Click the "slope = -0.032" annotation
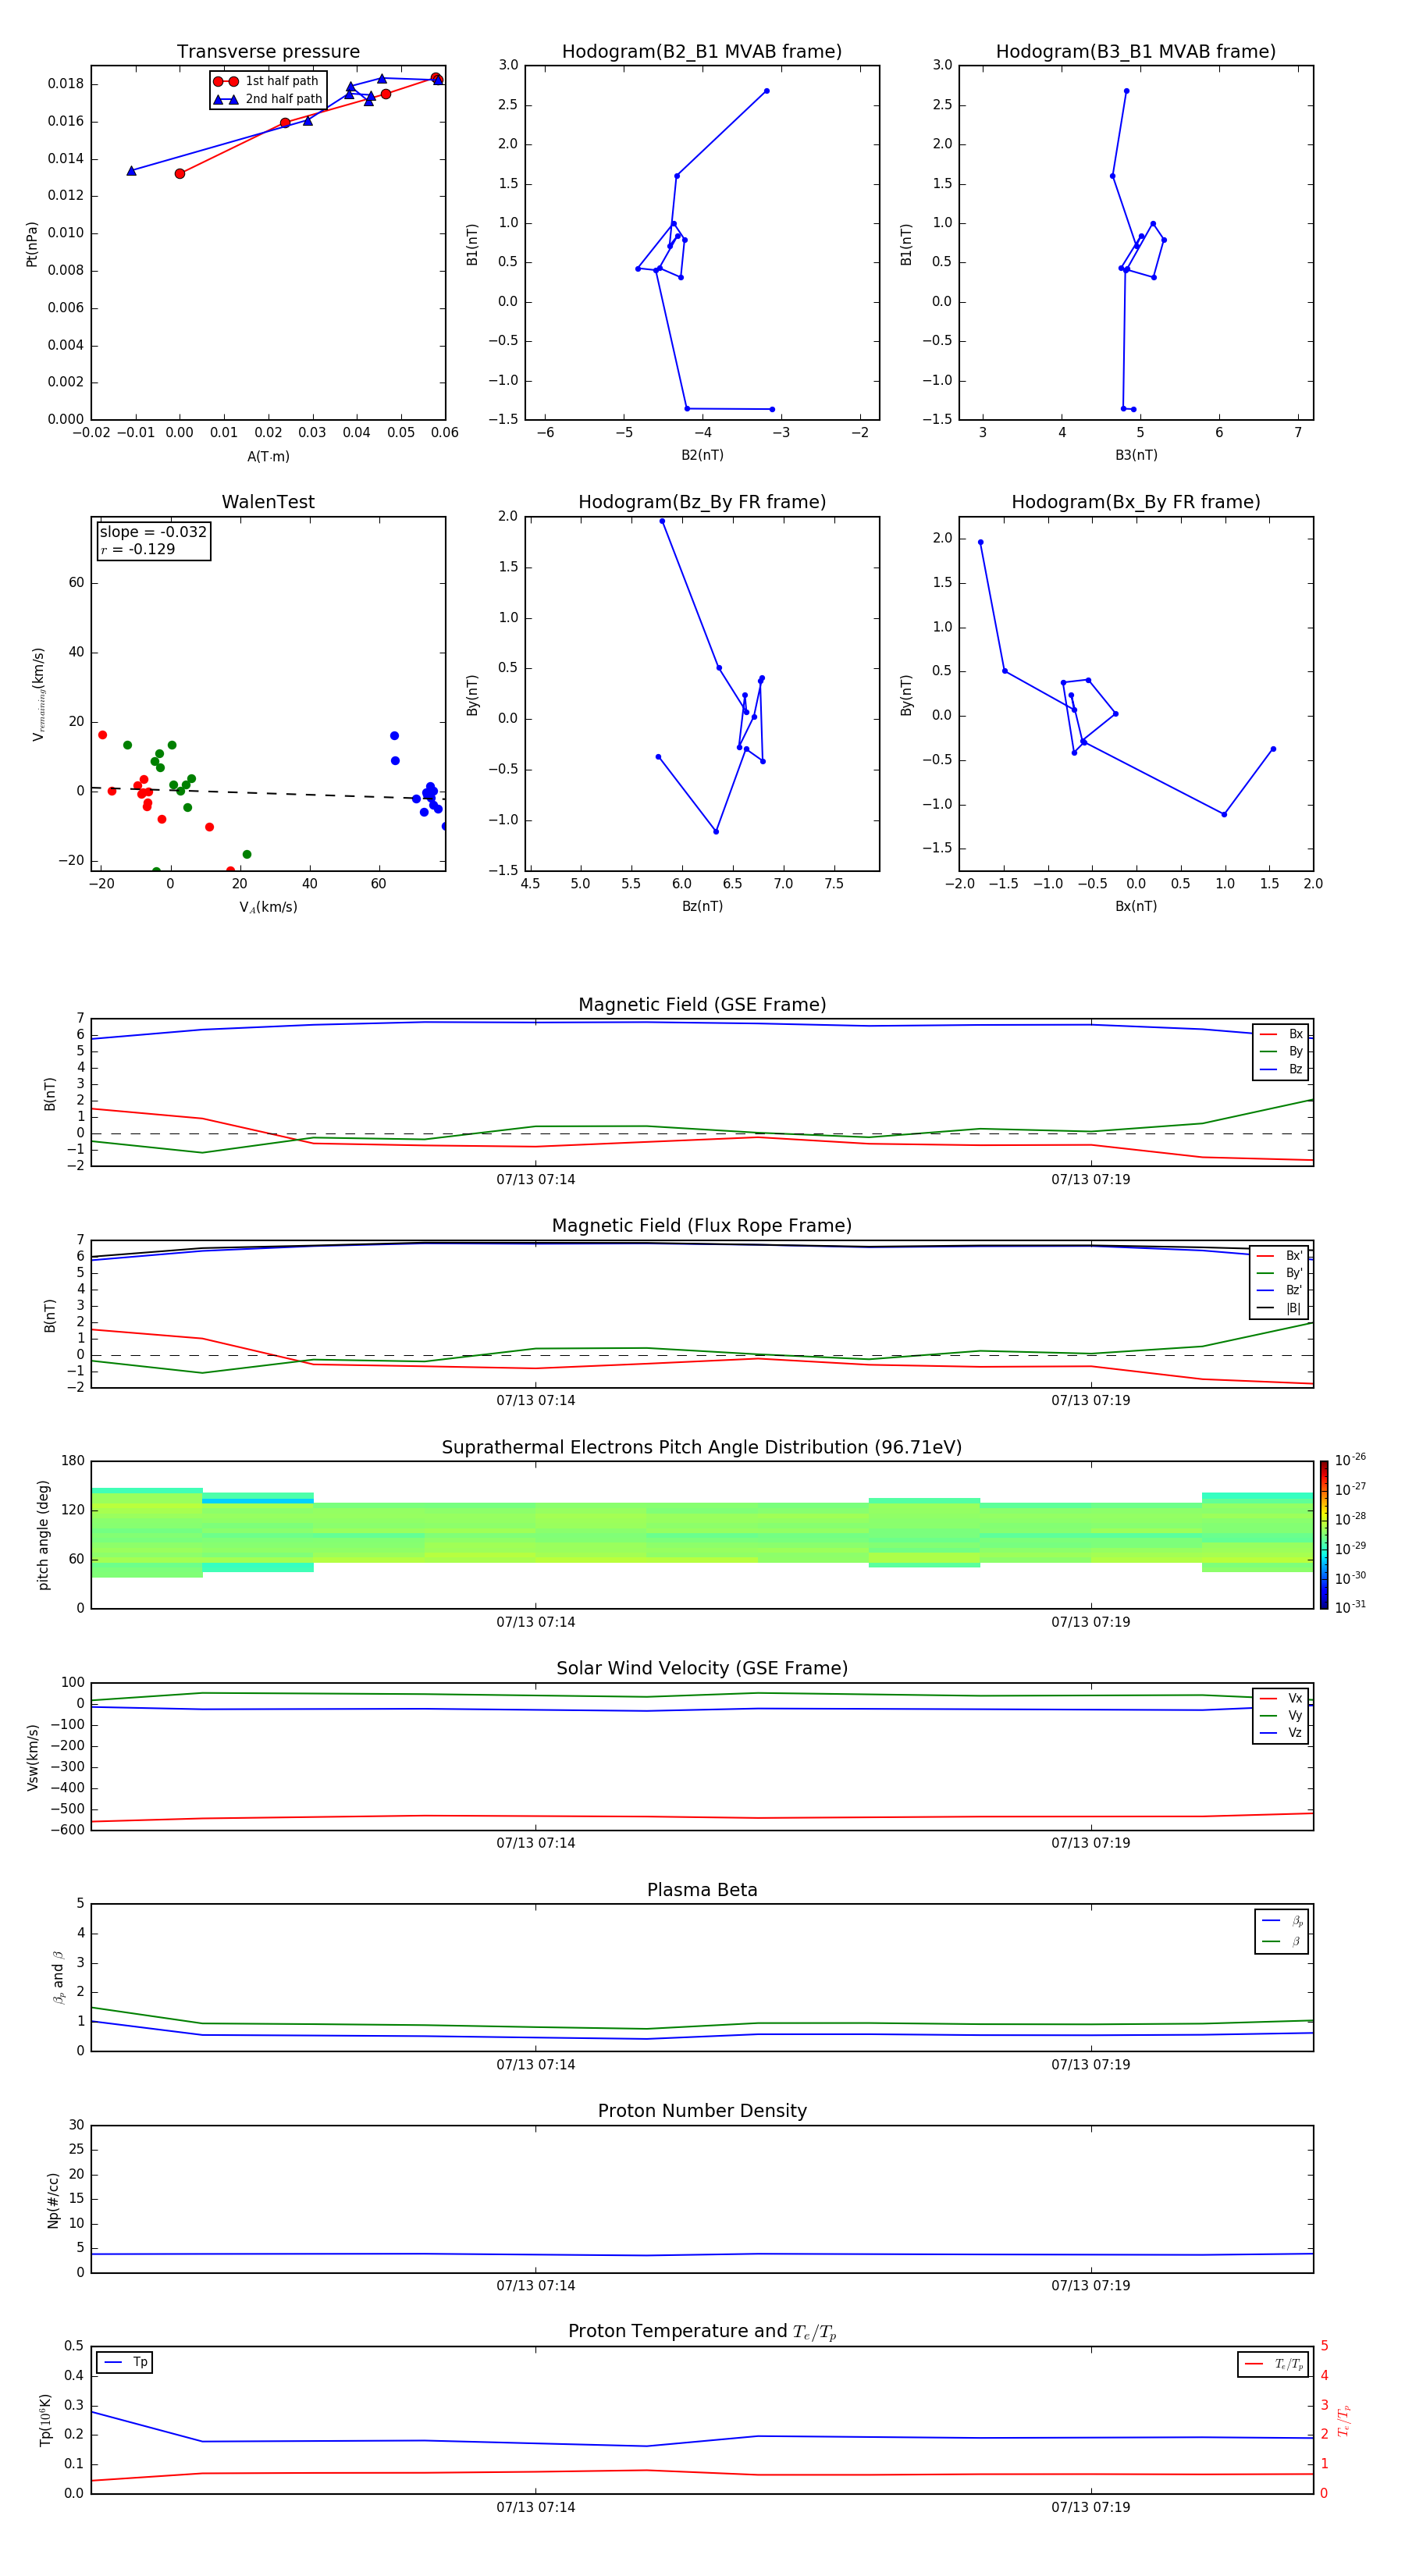The width and height of the screenshot is (1405, 2576). click(x=153, y=532)
